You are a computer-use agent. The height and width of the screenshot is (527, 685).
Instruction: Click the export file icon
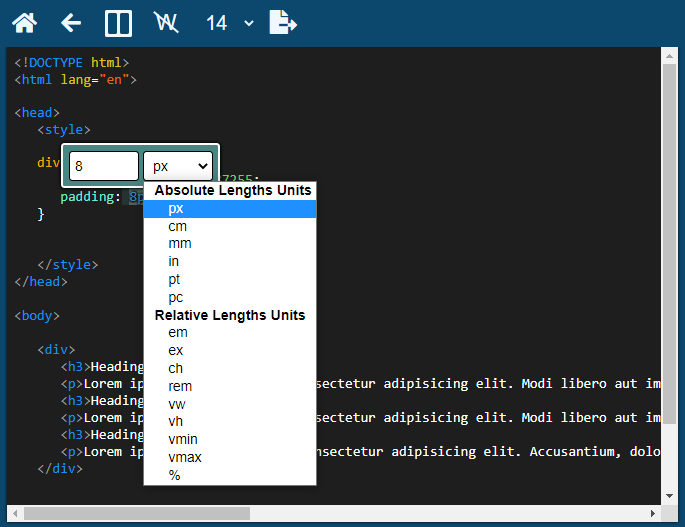click(x=283, y=22)
